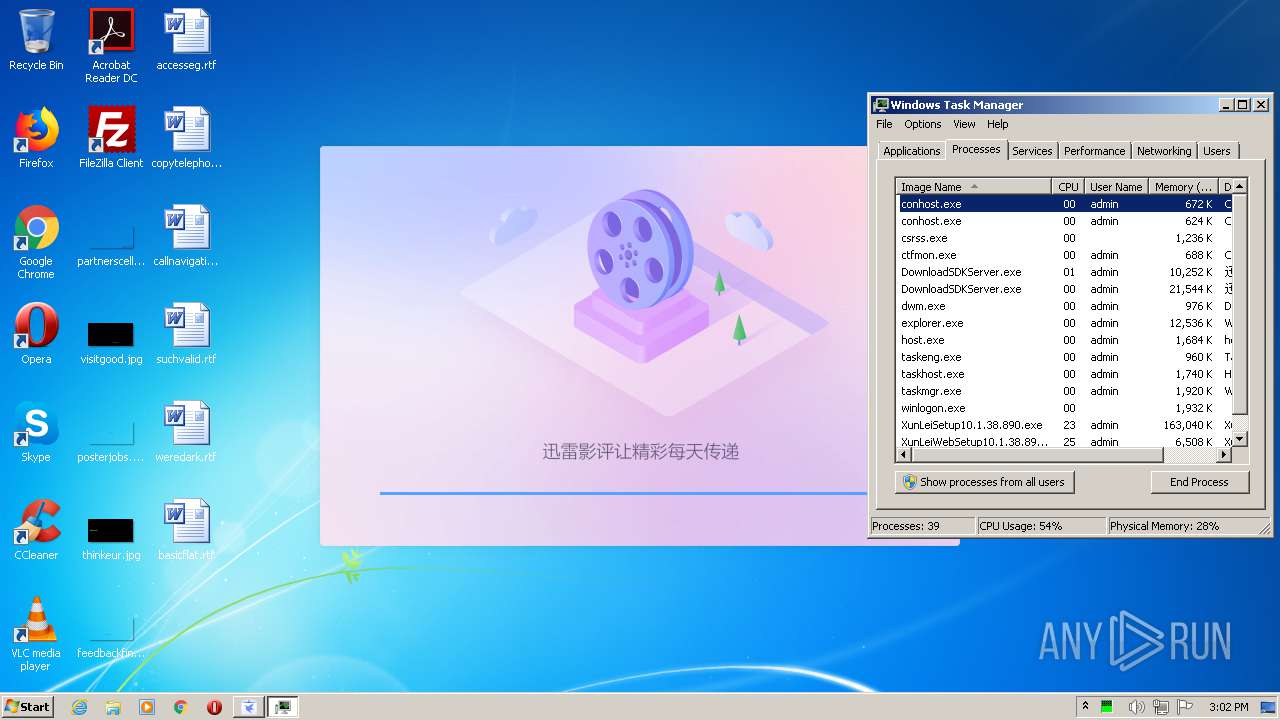The image size is (1280, 720).
Task: Select basicflat.rtf document icon
Action: tap(186, 530)
